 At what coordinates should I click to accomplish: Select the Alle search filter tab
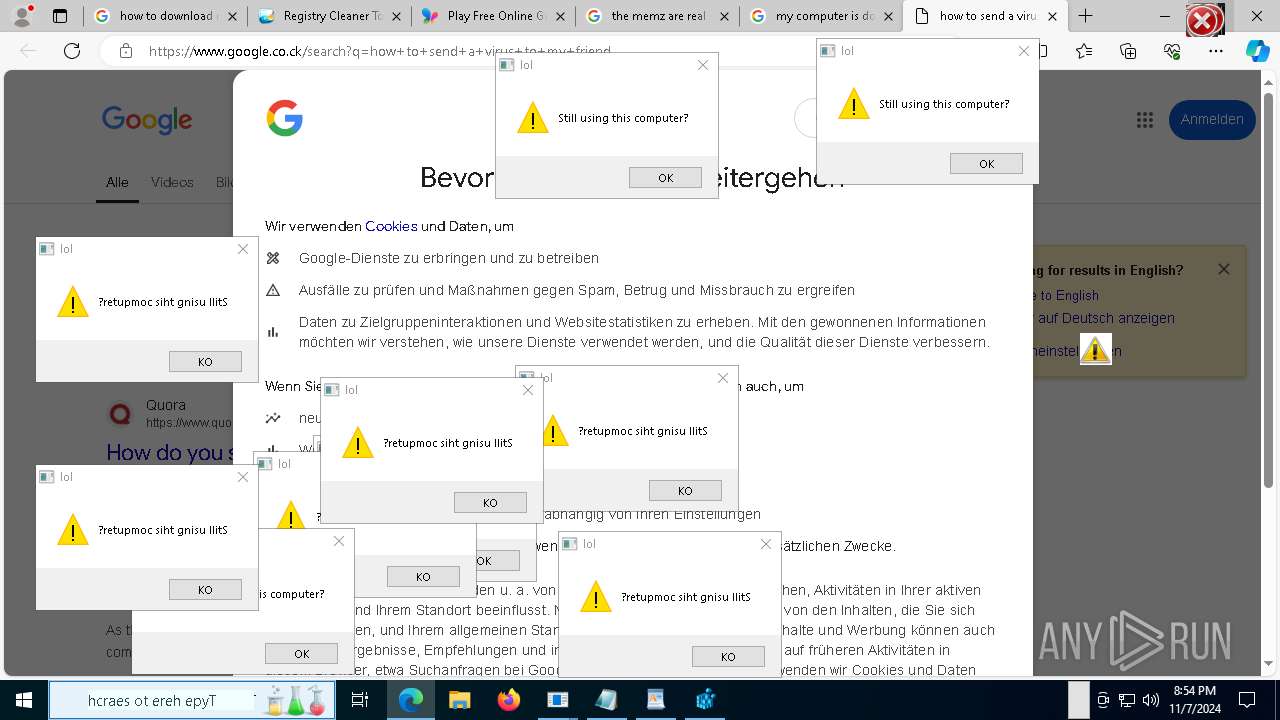pos(117,182)
